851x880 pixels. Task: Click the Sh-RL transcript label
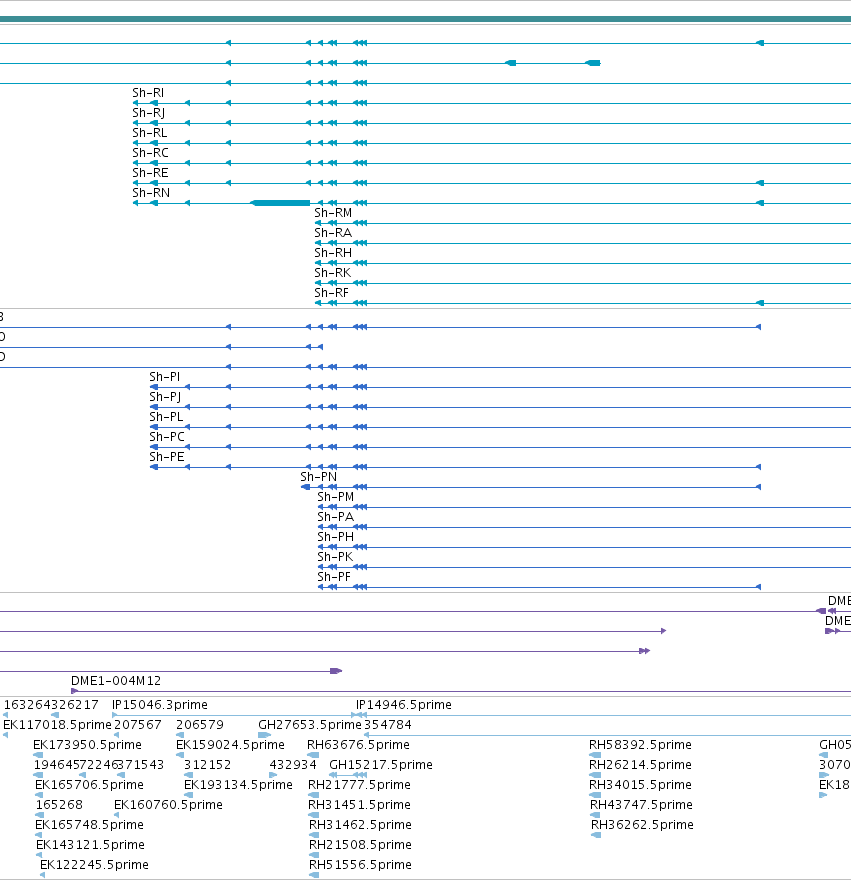click(x=149, y=133)
